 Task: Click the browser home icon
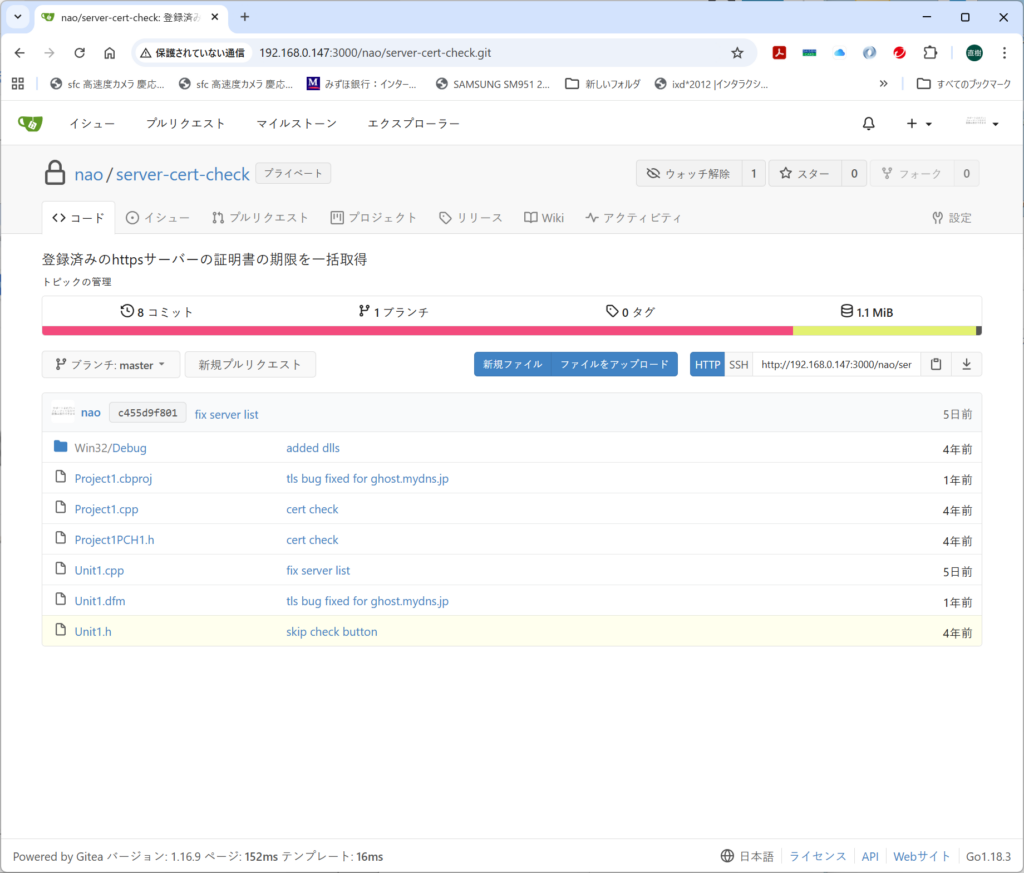(x=110, y=53)
